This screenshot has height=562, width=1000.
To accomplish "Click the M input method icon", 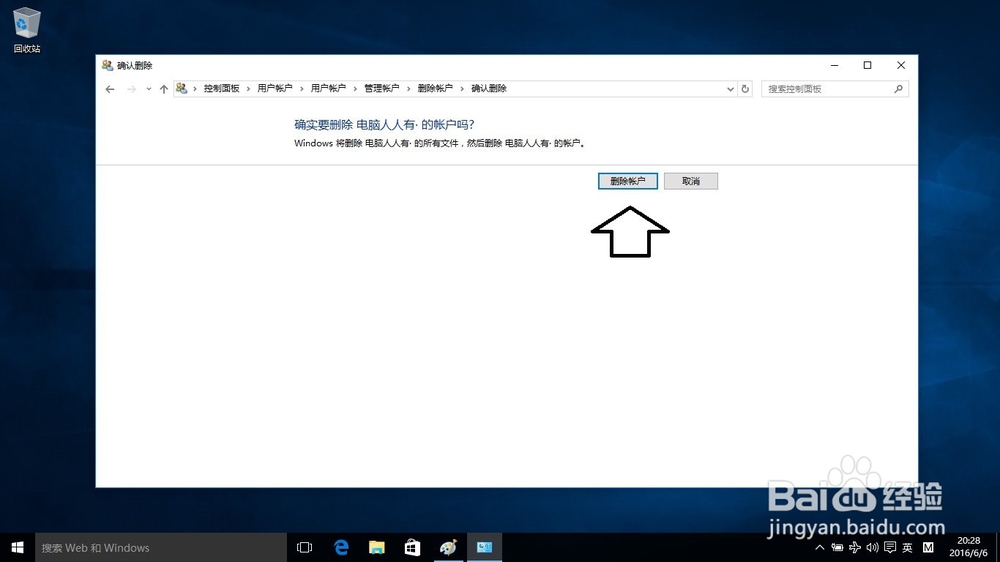I will [928, 547].
